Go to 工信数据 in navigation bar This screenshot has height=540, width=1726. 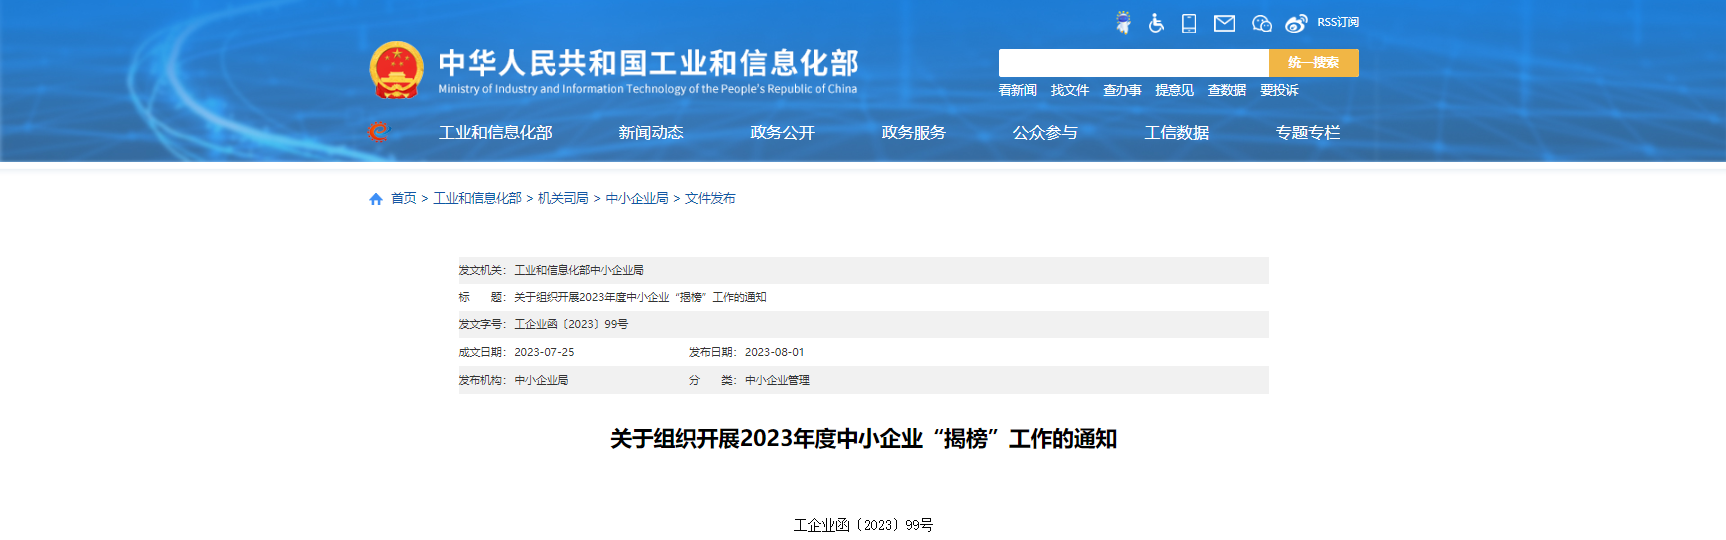(x=1176, y=132)
